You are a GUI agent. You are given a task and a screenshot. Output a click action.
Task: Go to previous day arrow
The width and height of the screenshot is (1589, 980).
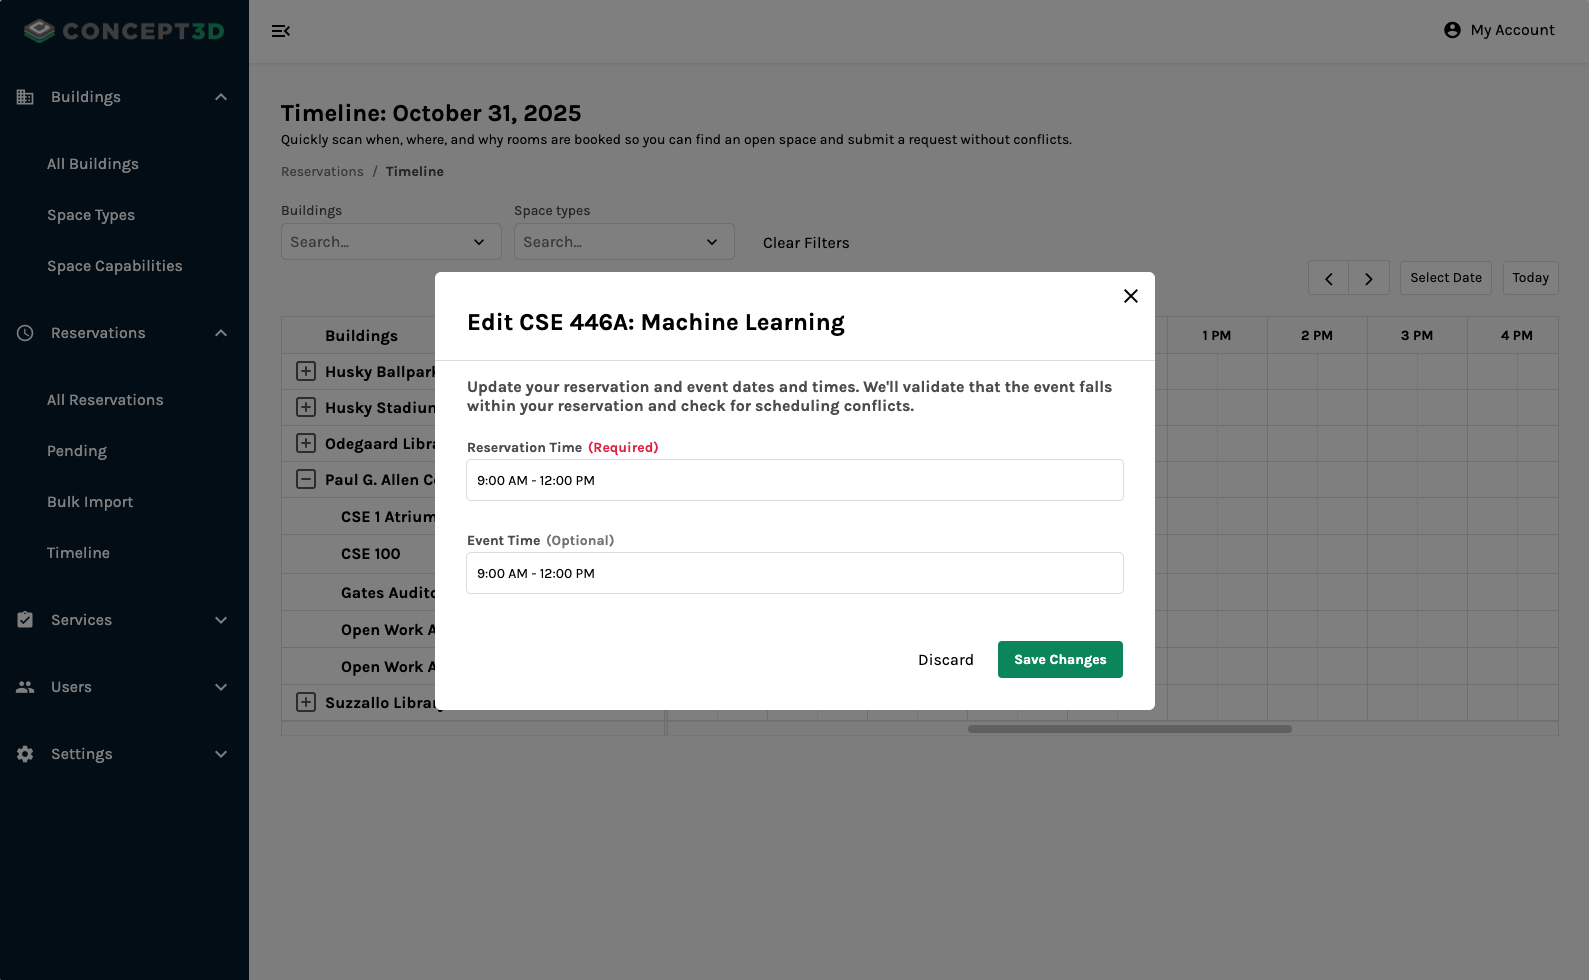1328,278
